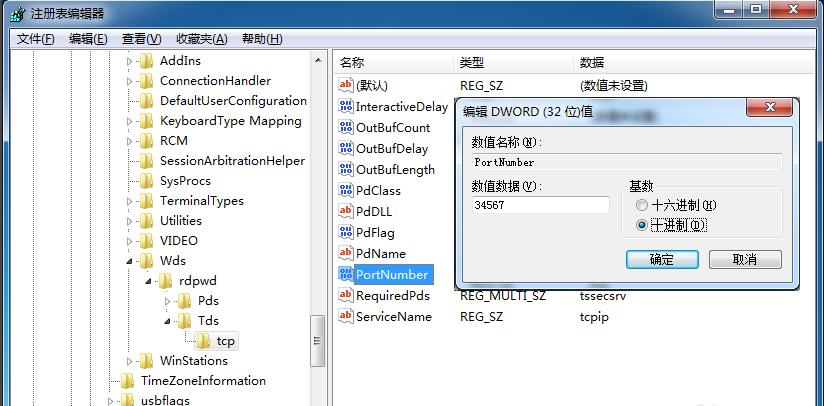Click the PdFlag DWORD icon

pyautogui.click(x=346, y=232)
